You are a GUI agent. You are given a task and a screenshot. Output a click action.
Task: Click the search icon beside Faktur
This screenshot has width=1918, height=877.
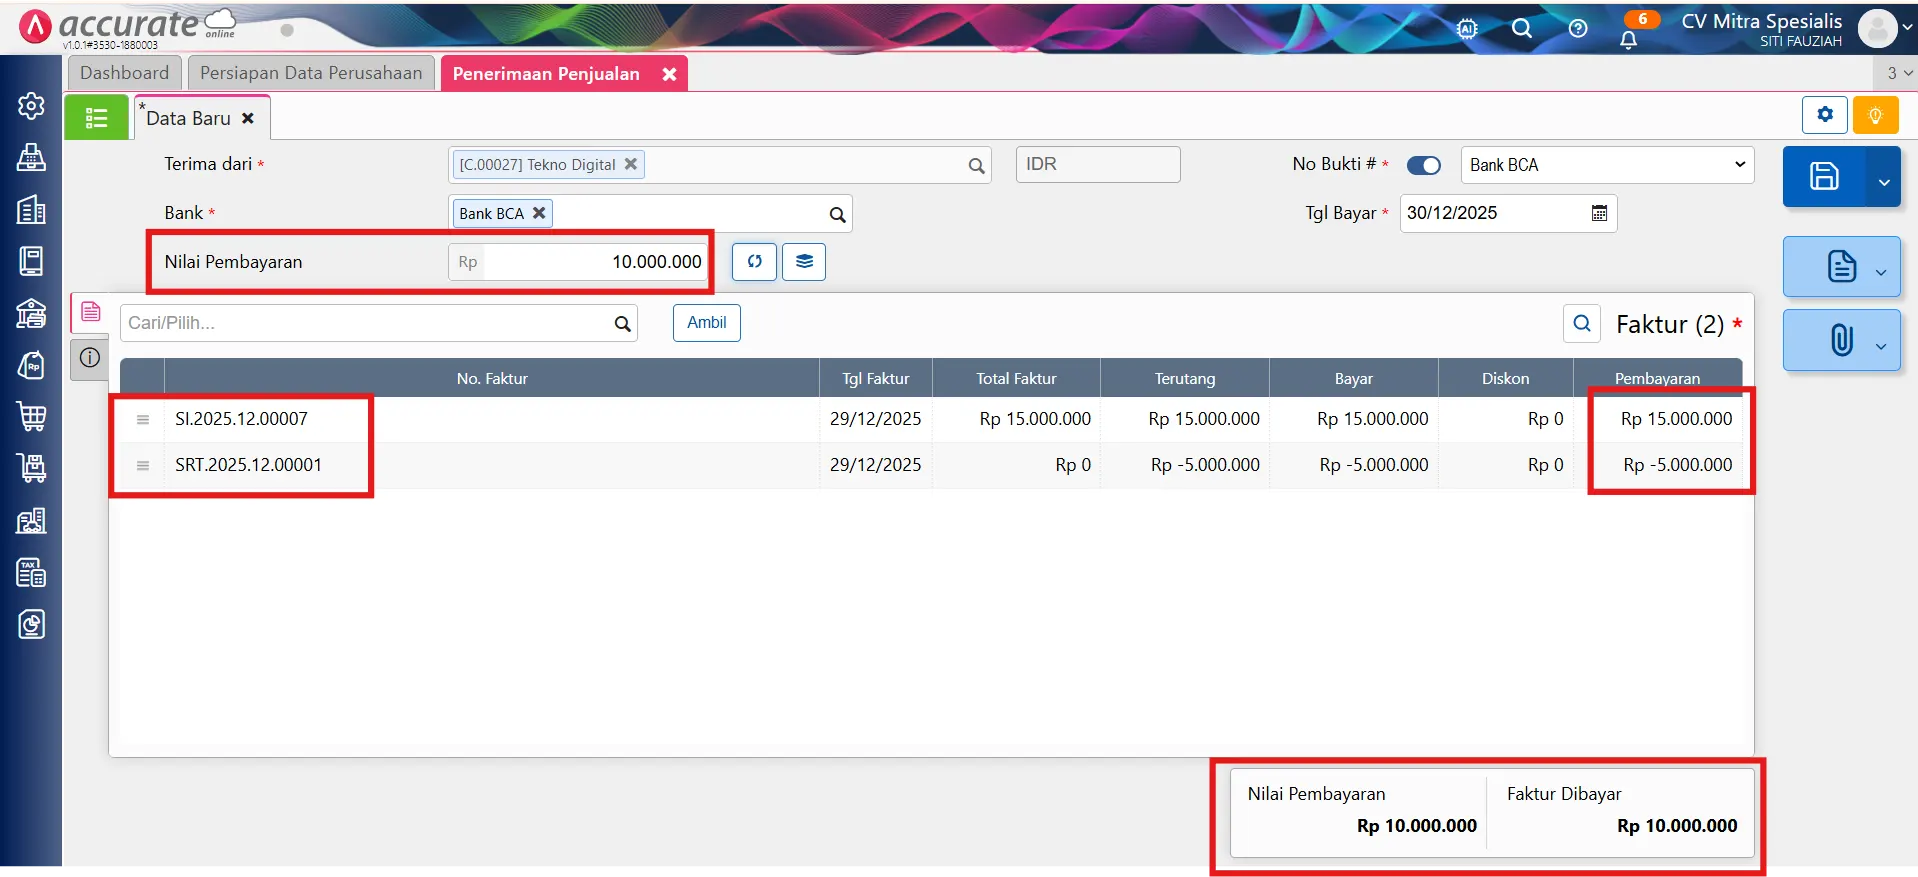pos(1581,323)
